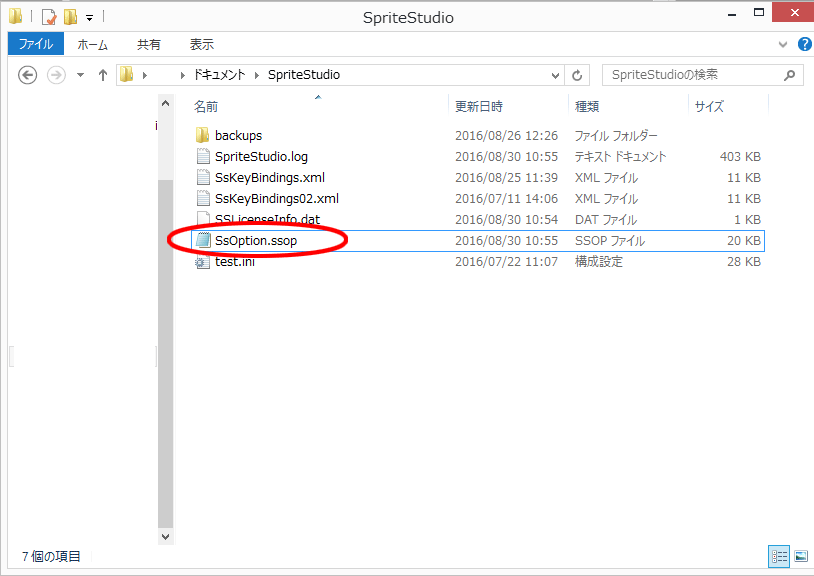This screenshot has width=814, height=576.
Task: Click the test.ini gear file icon
Action: tap(201, 262)
